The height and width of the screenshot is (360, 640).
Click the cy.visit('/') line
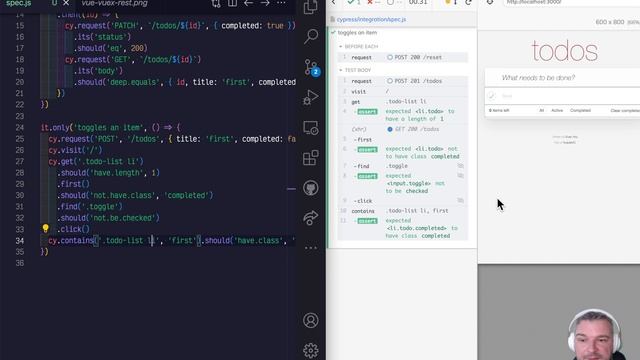[x=75, y=150]
